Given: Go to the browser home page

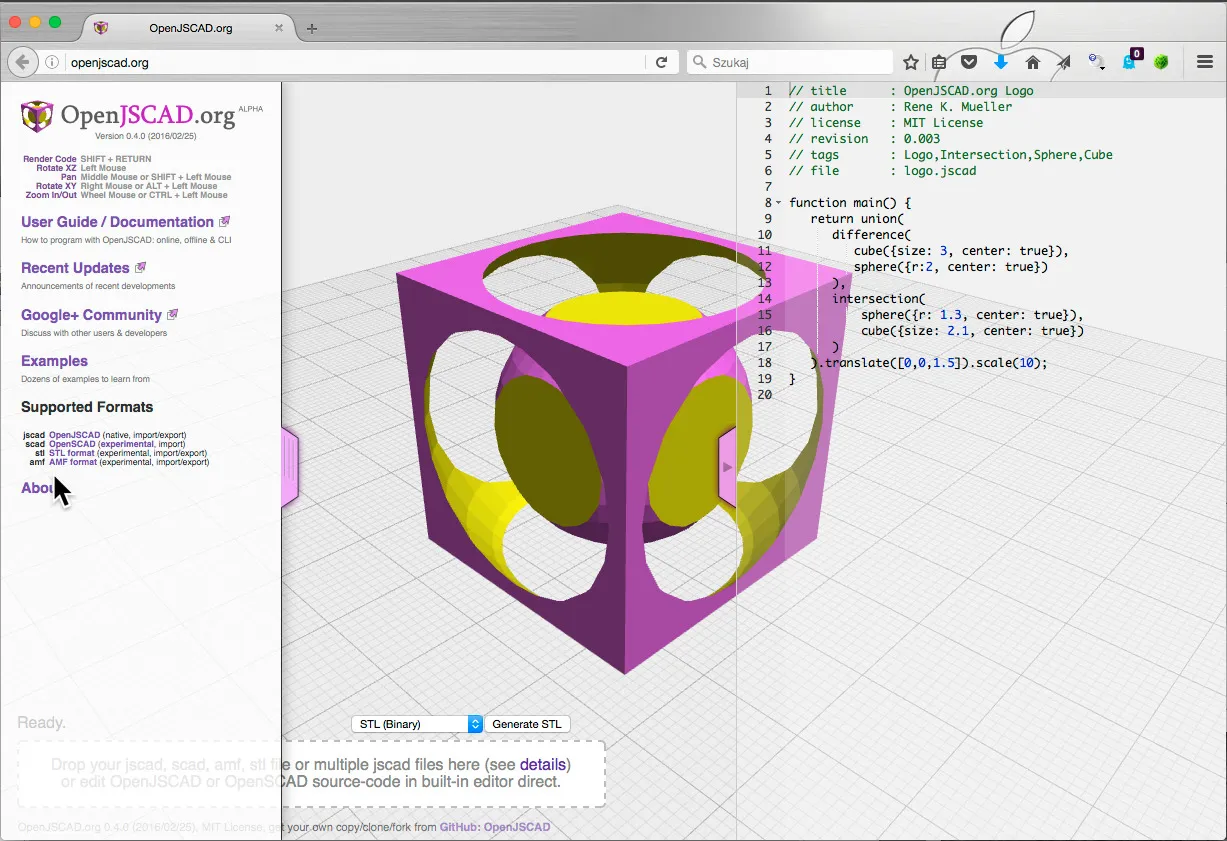Looking at the screenshot, I should tap(1032, 61).
